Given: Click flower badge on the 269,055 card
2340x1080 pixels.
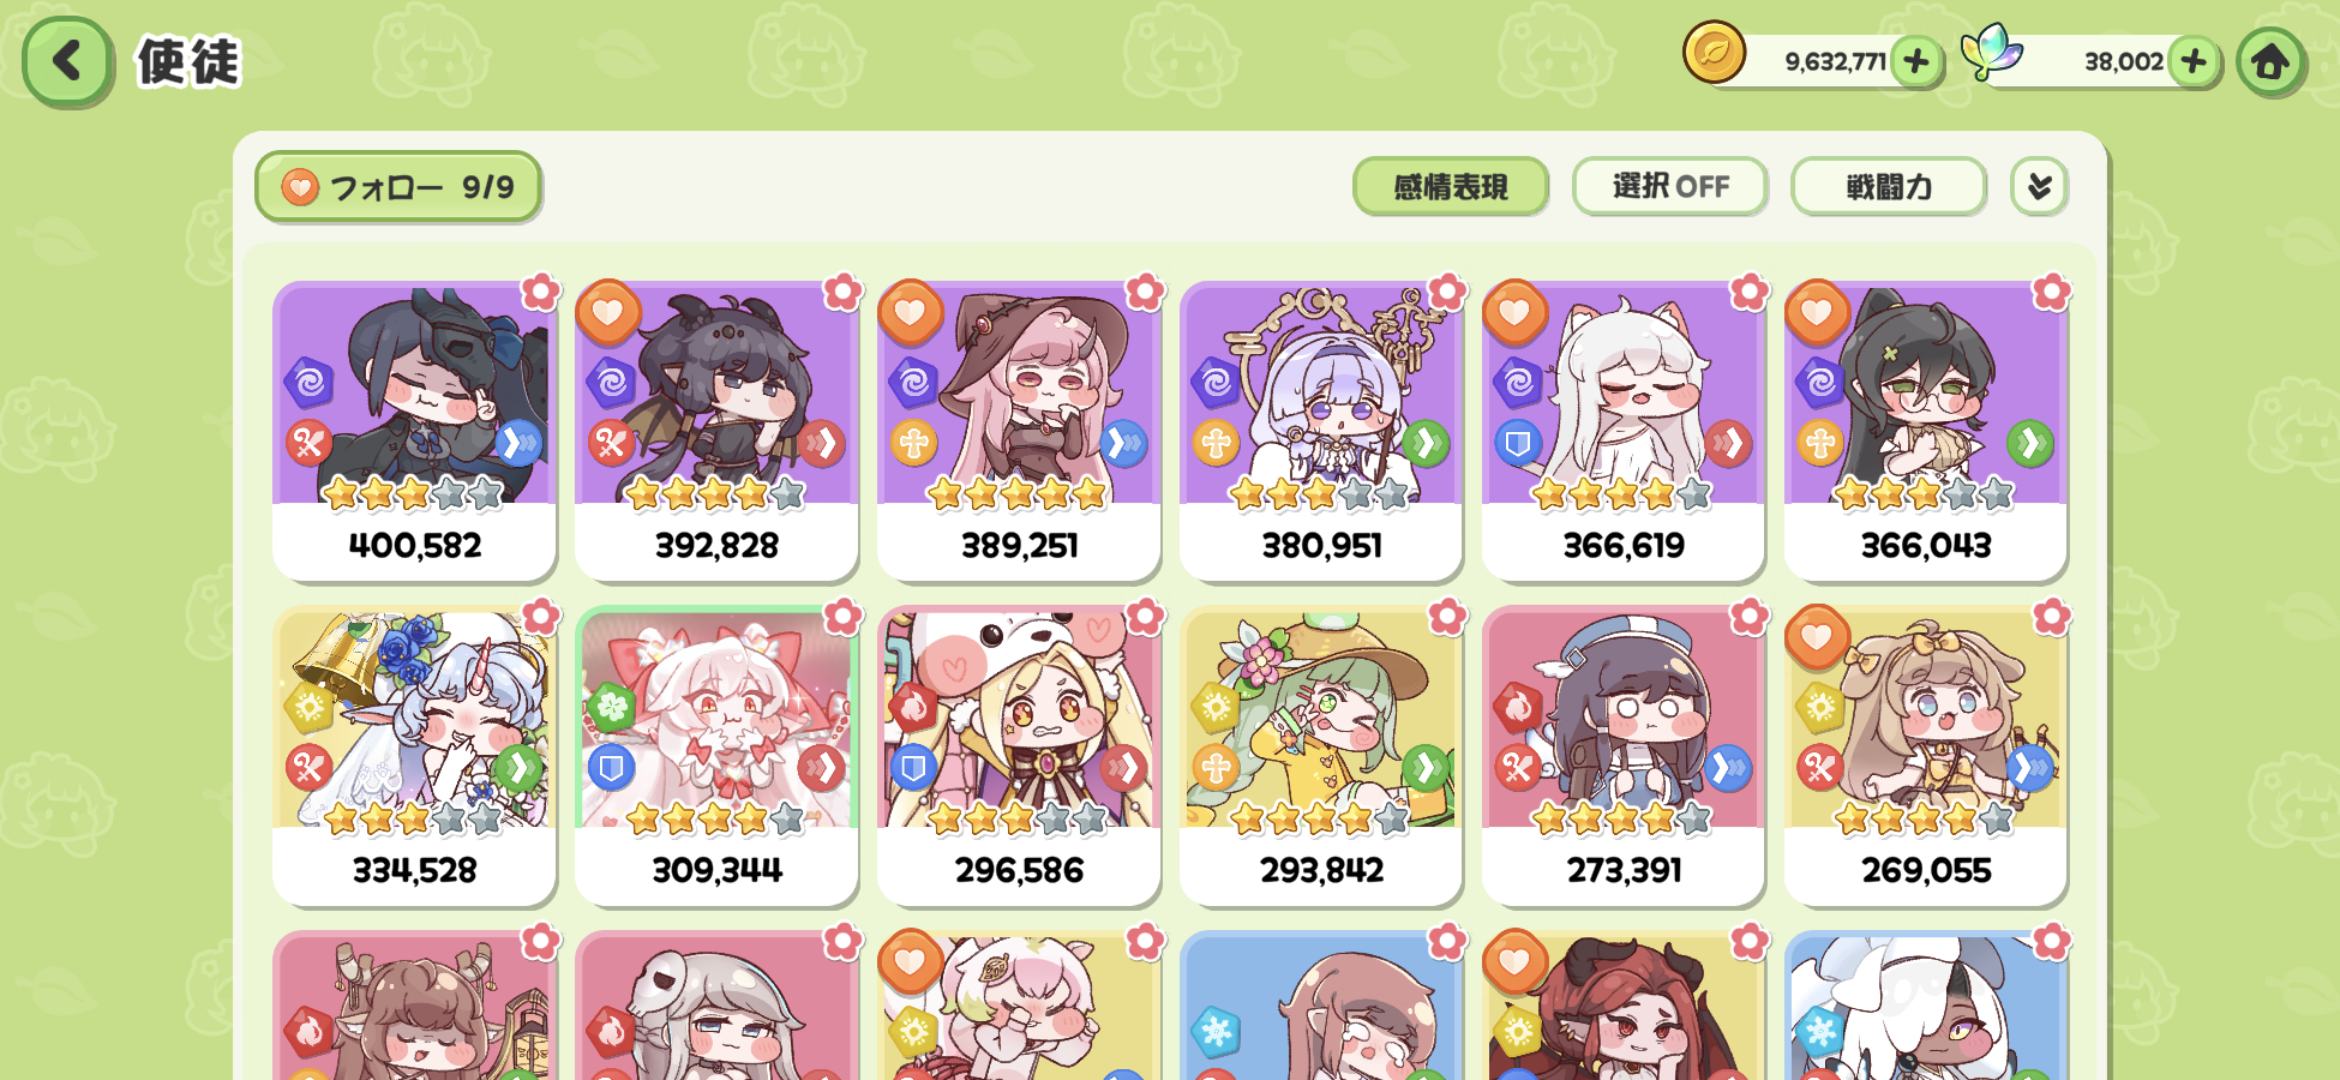Looking at the screenshot, I should (2051, 617).
